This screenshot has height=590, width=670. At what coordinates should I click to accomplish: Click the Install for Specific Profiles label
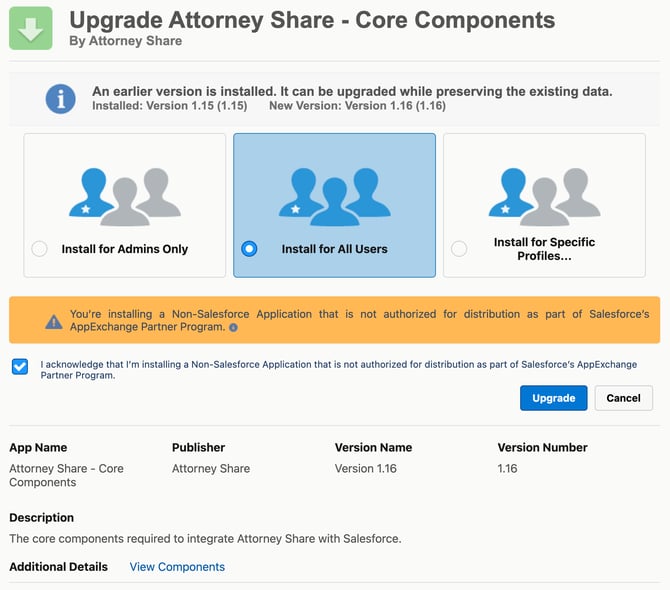pyautogui.click(x=544, y=249)
